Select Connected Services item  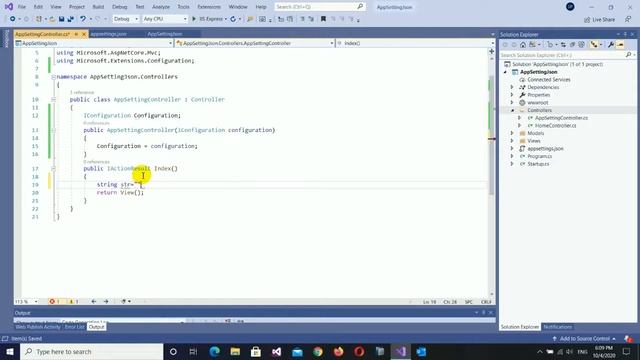pos(549,80)
